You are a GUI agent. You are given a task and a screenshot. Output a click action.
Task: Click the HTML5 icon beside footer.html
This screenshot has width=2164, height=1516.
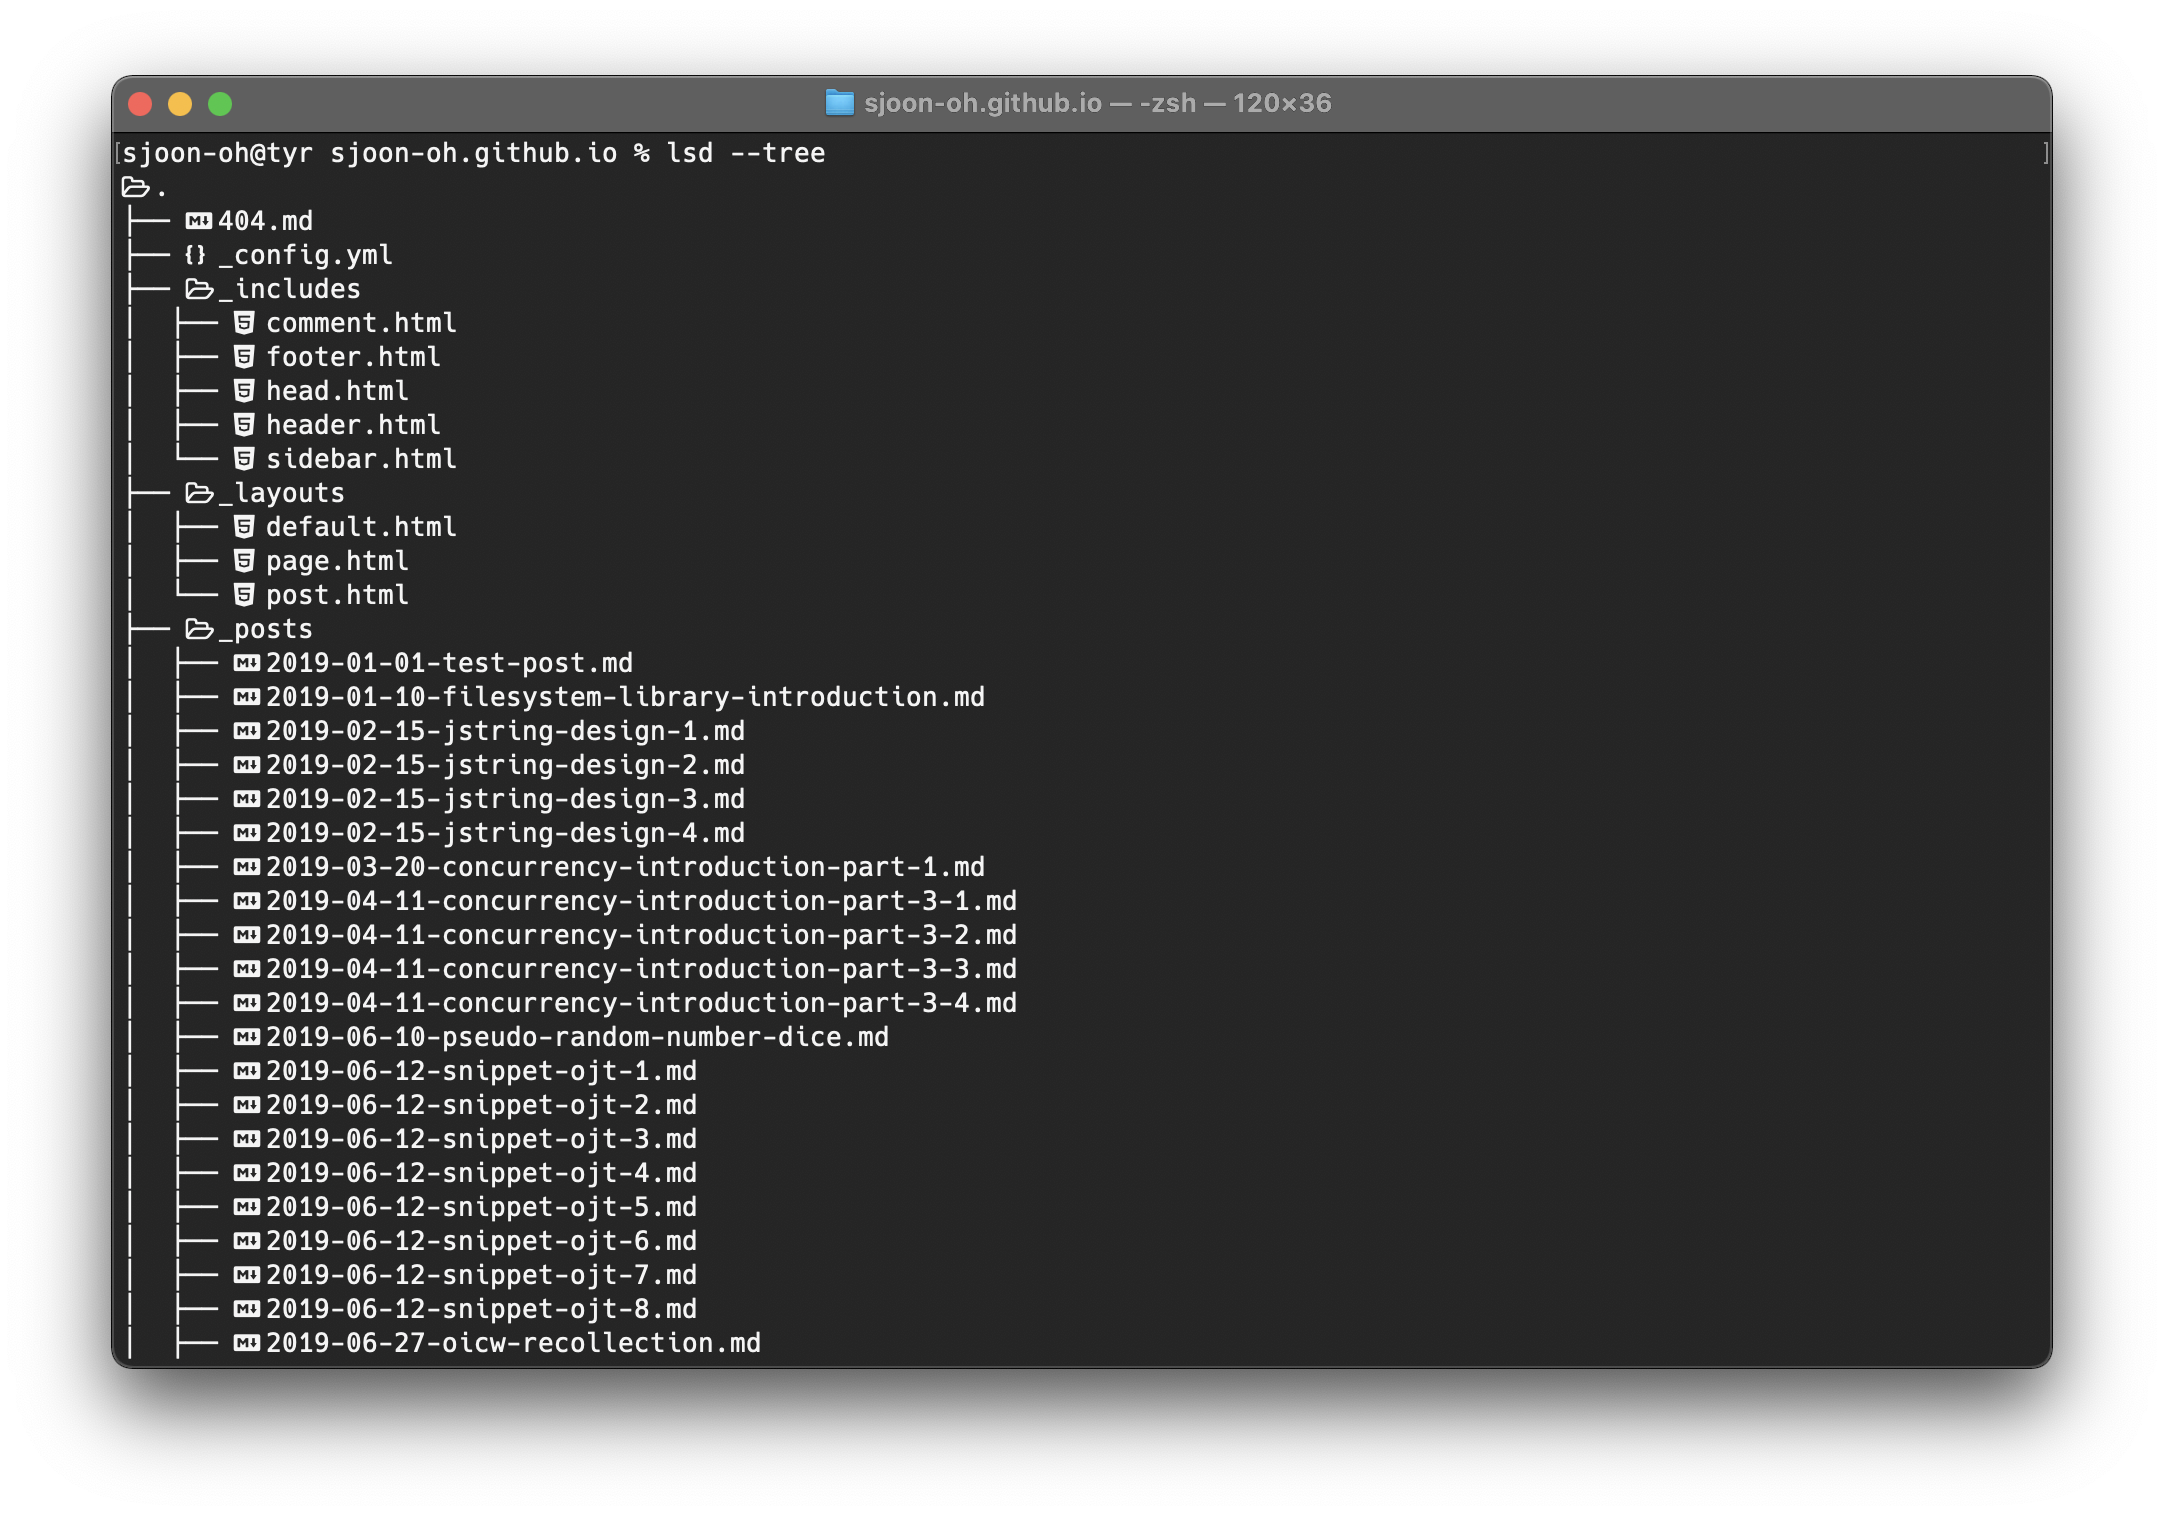point(244,357)
